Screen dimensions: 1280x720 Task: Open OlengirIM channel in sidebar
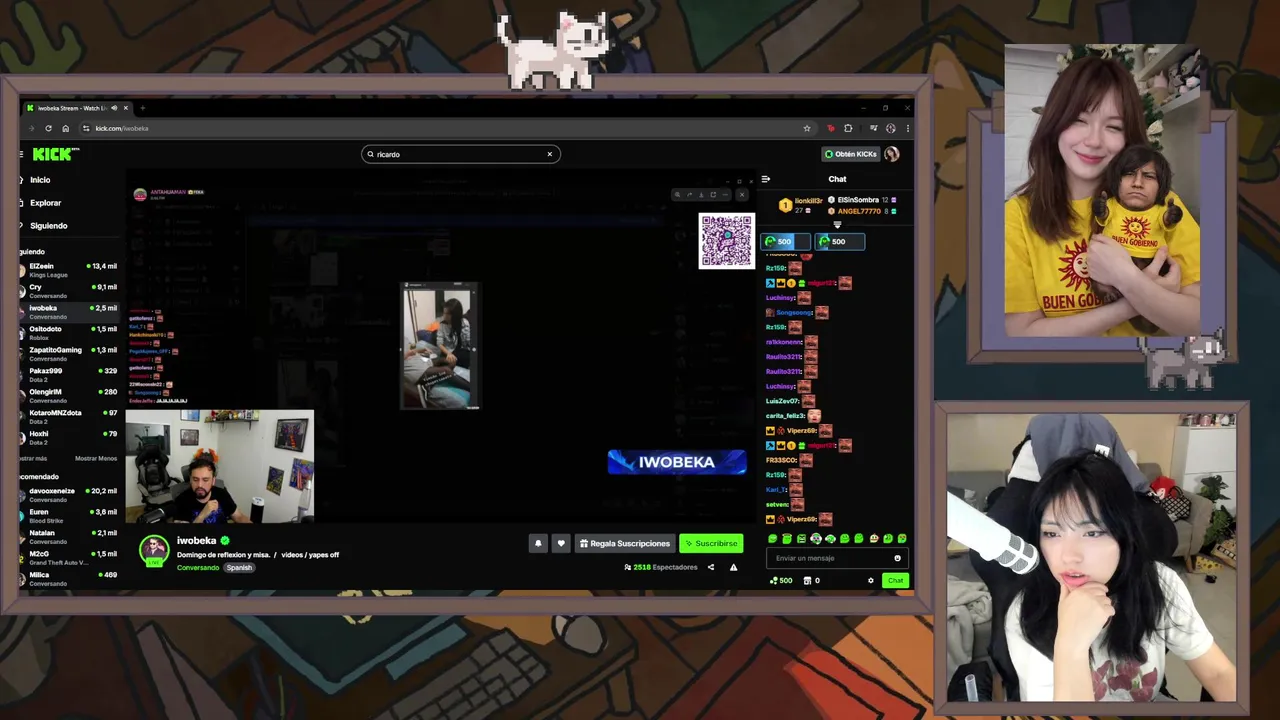[68, 396]
